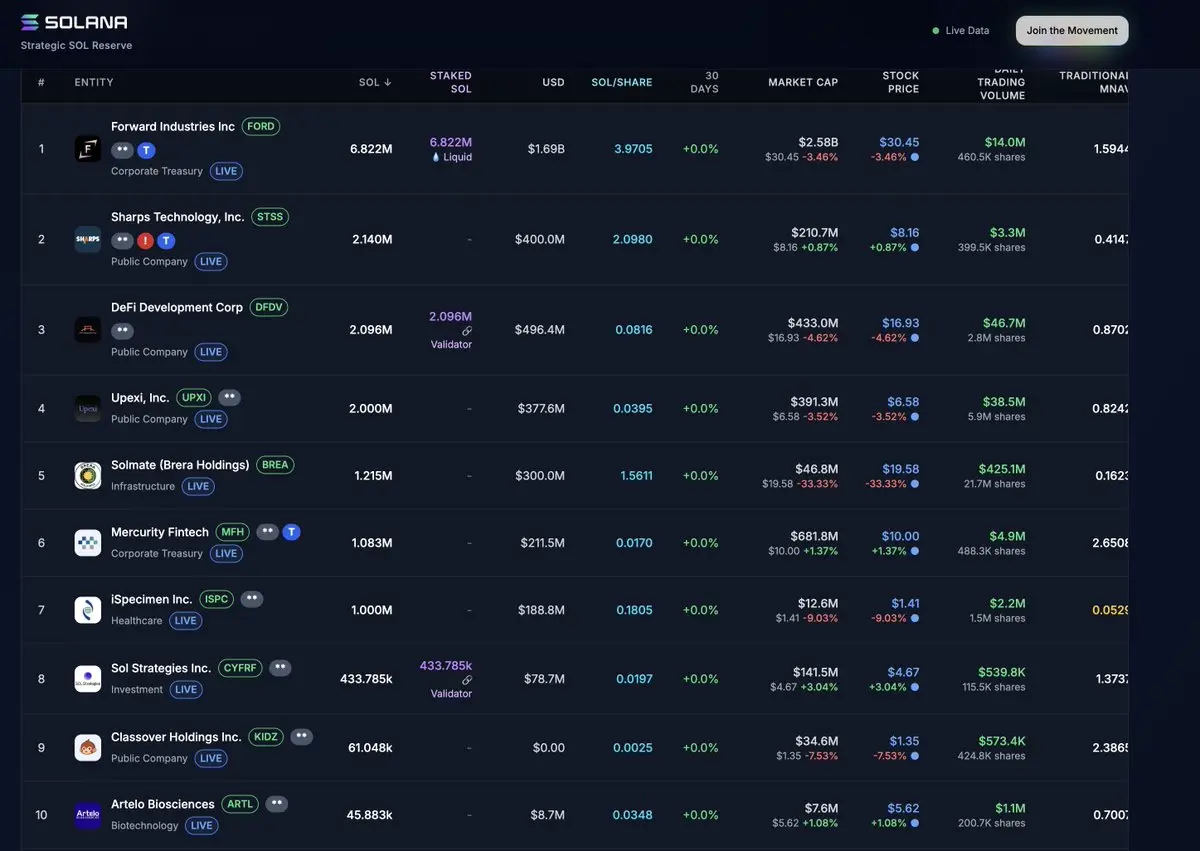Viewport: 1200px width, 851px height.
Task: Select the iSpecimen Inc. logo
Action: coord(88,610)
